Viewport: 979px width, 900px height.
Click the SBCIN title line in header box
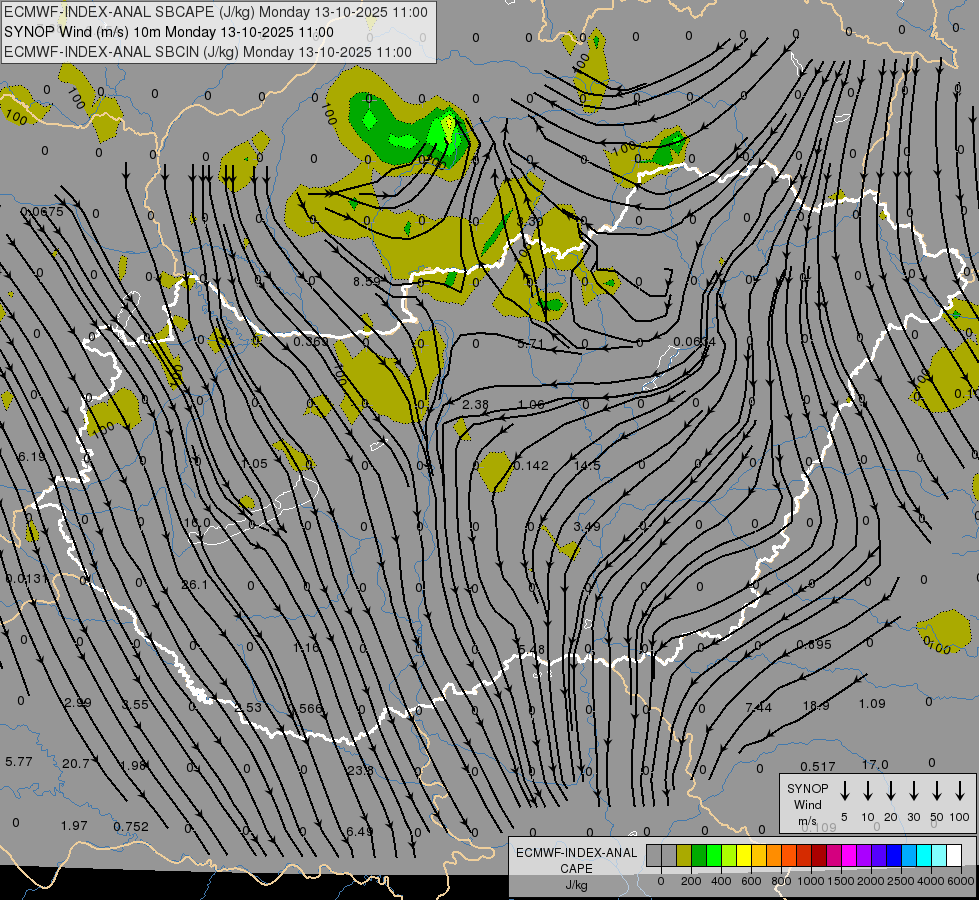[x=208, y=52]
